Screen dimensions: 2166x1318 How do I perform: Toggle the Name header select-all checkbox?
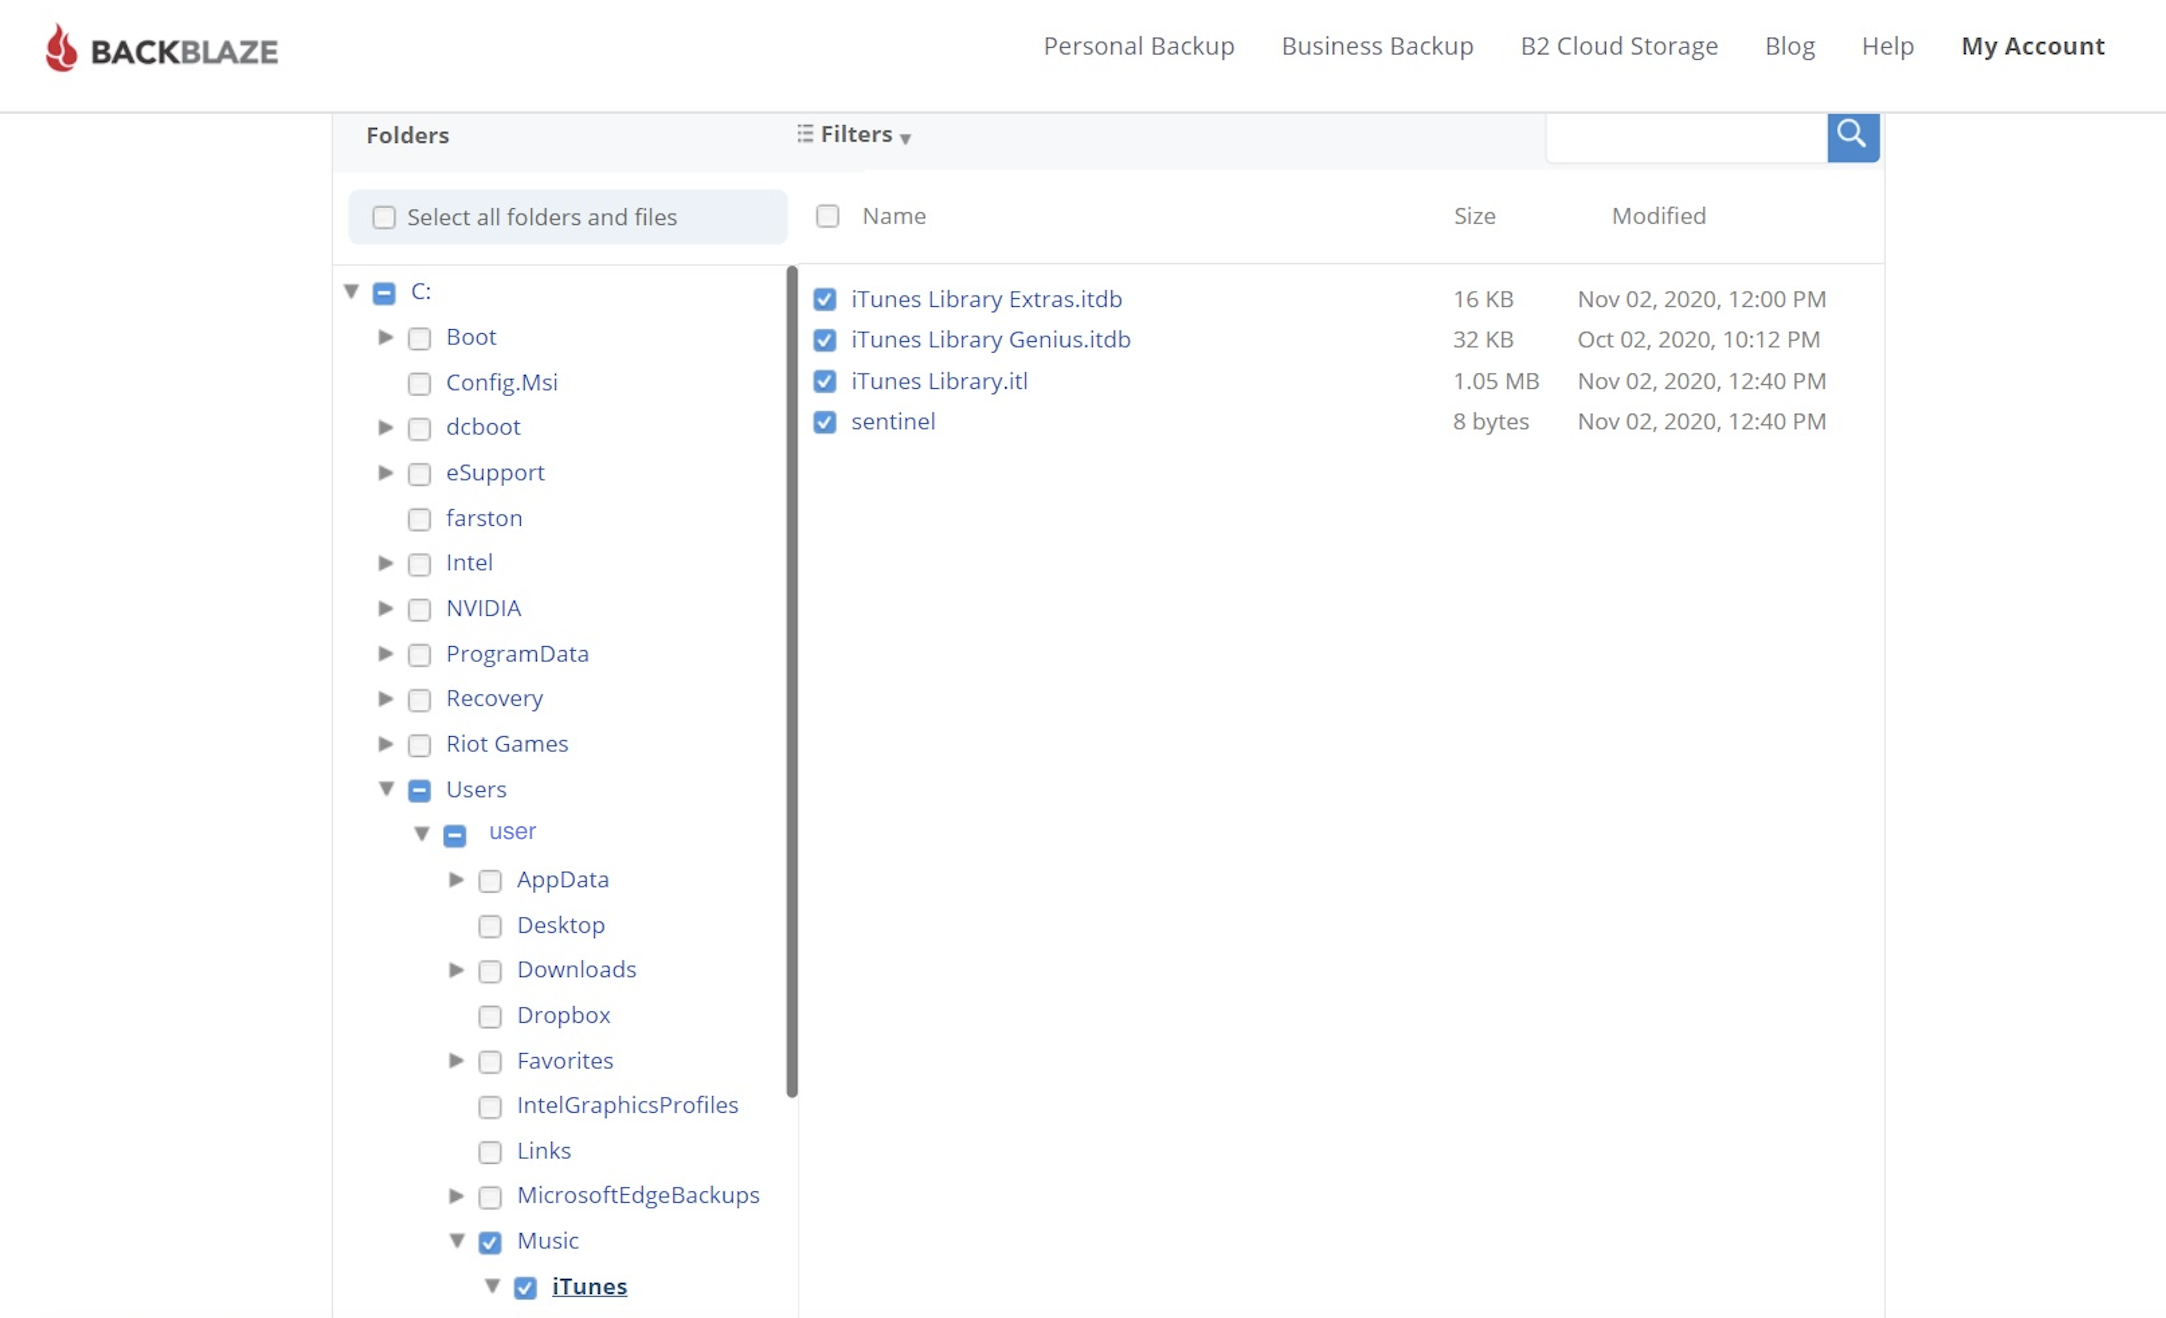(x=827, y=216)
